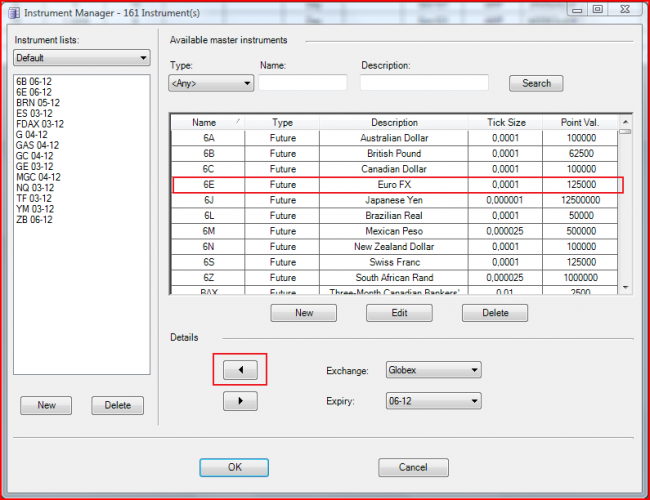Click the 6N name cell

coord(208,247)
